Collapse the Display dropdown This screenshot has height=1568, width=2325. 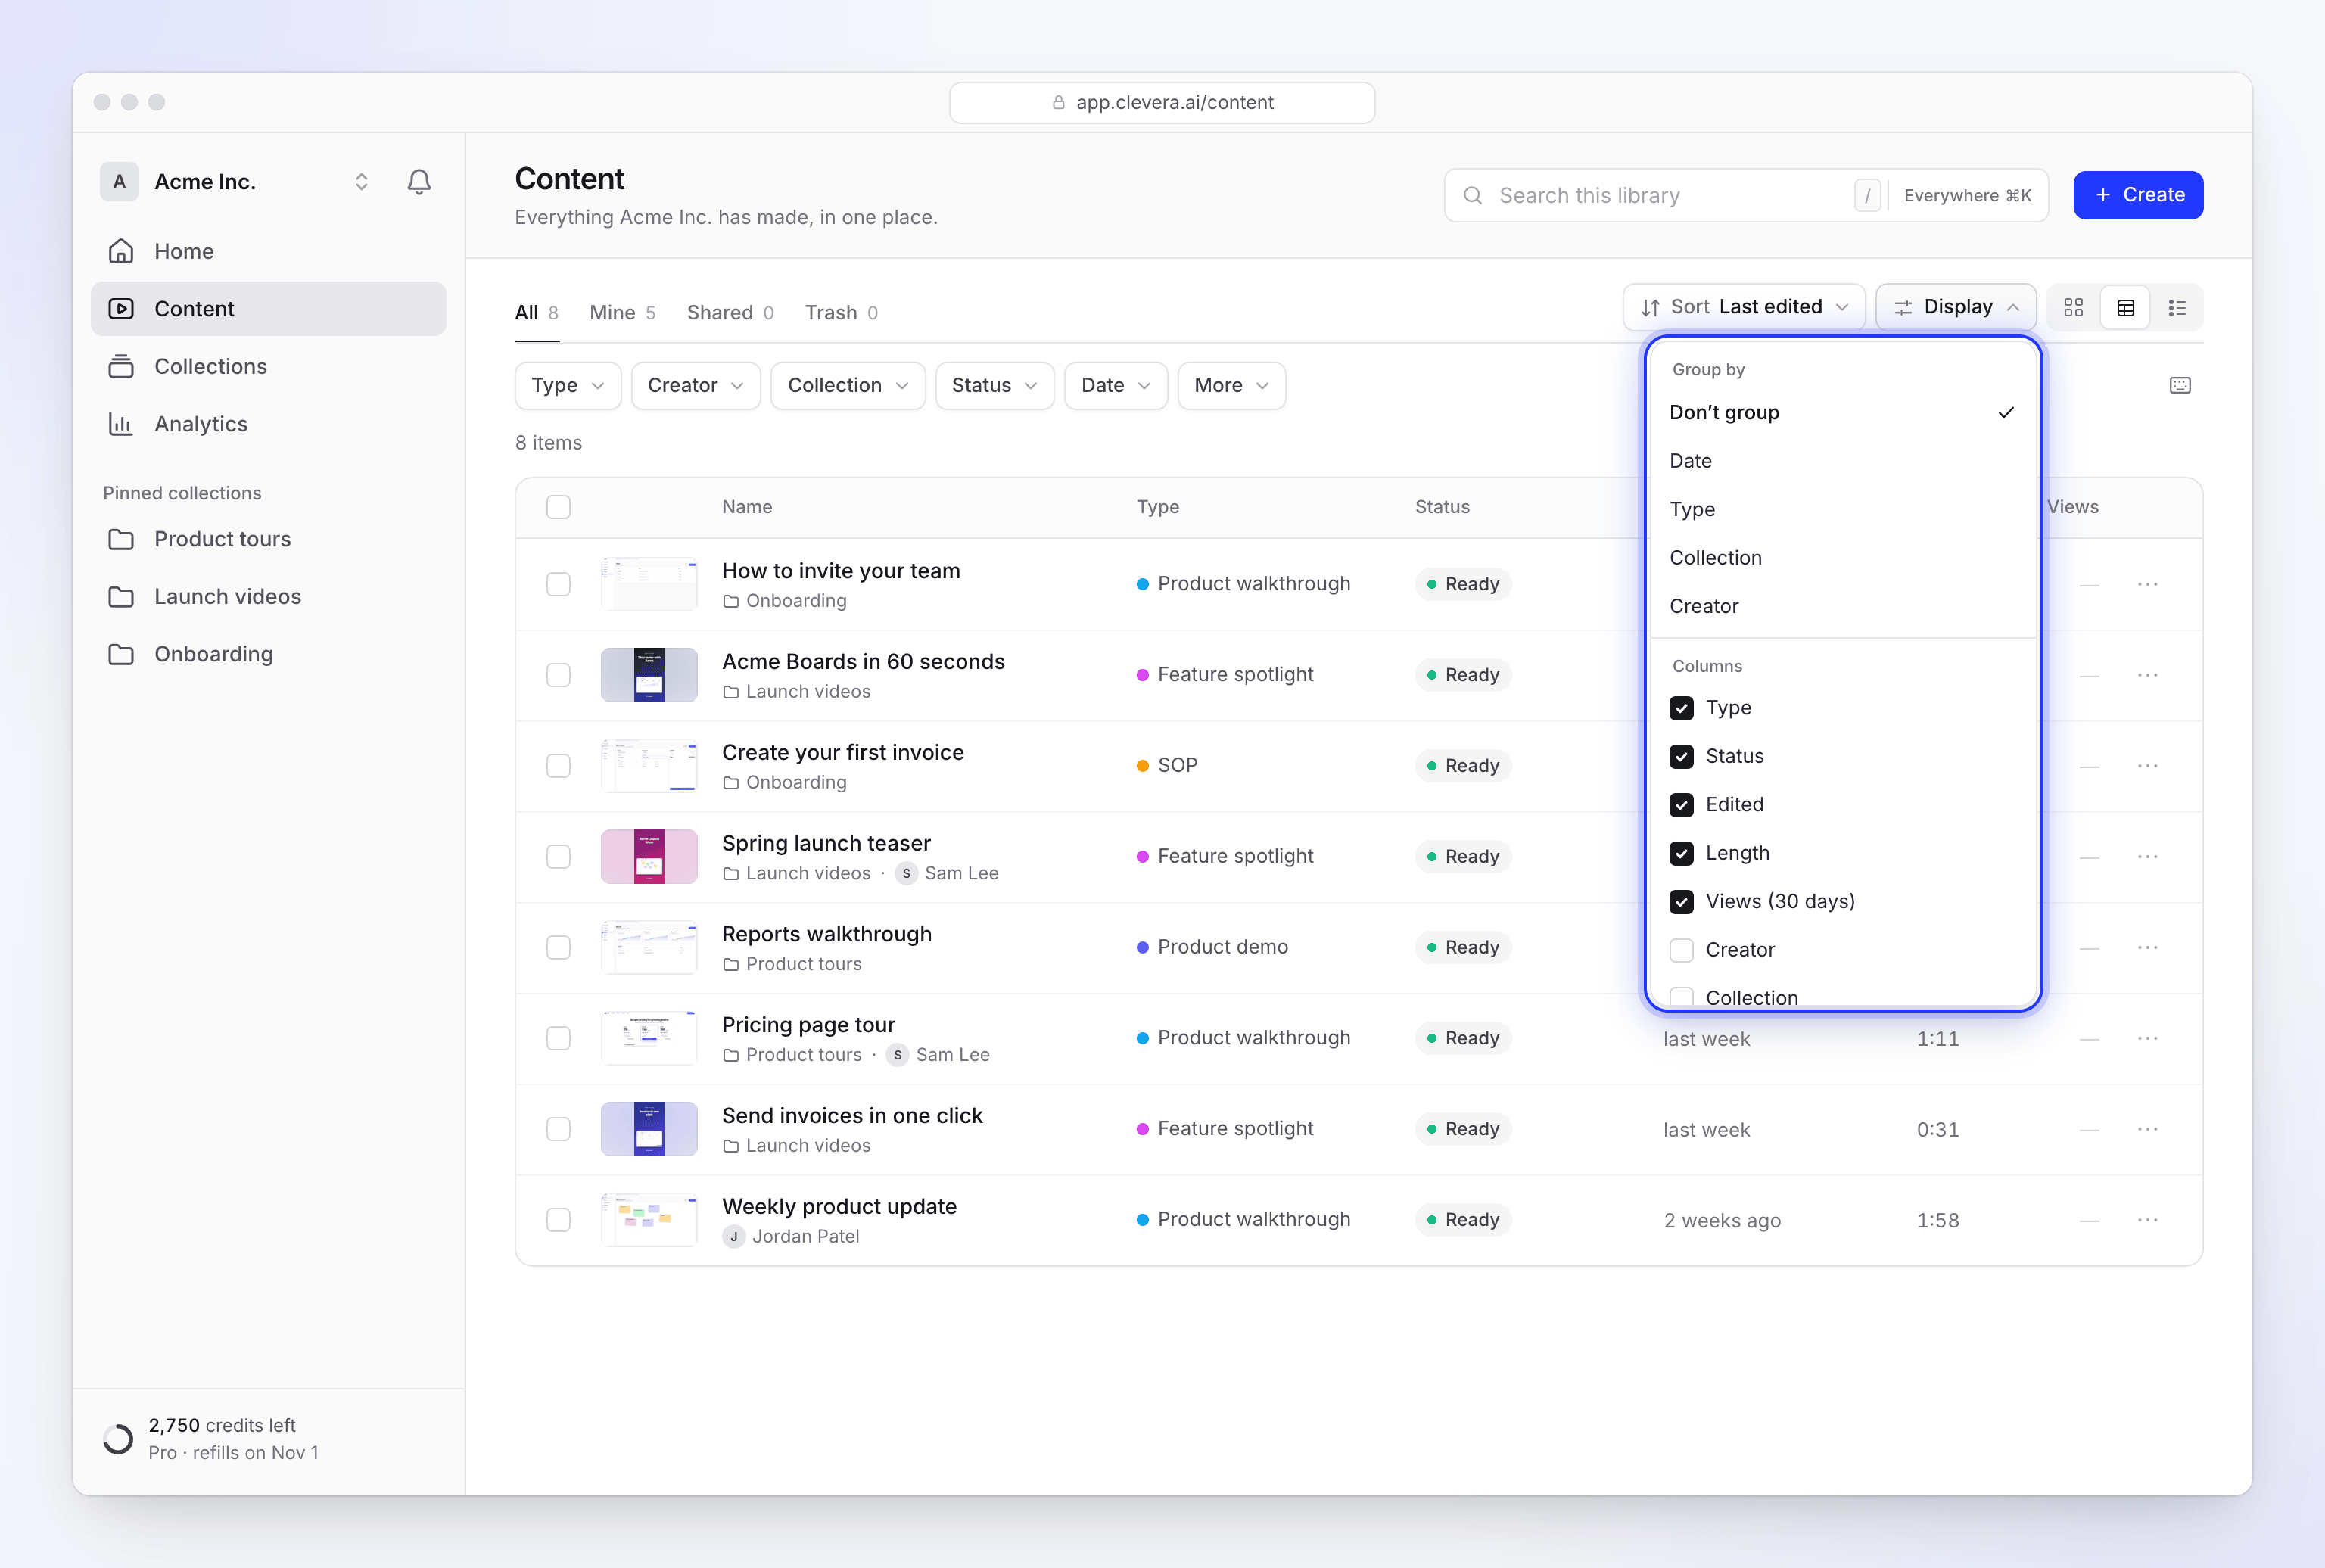pyautogui.click(x=1956, y=307)
